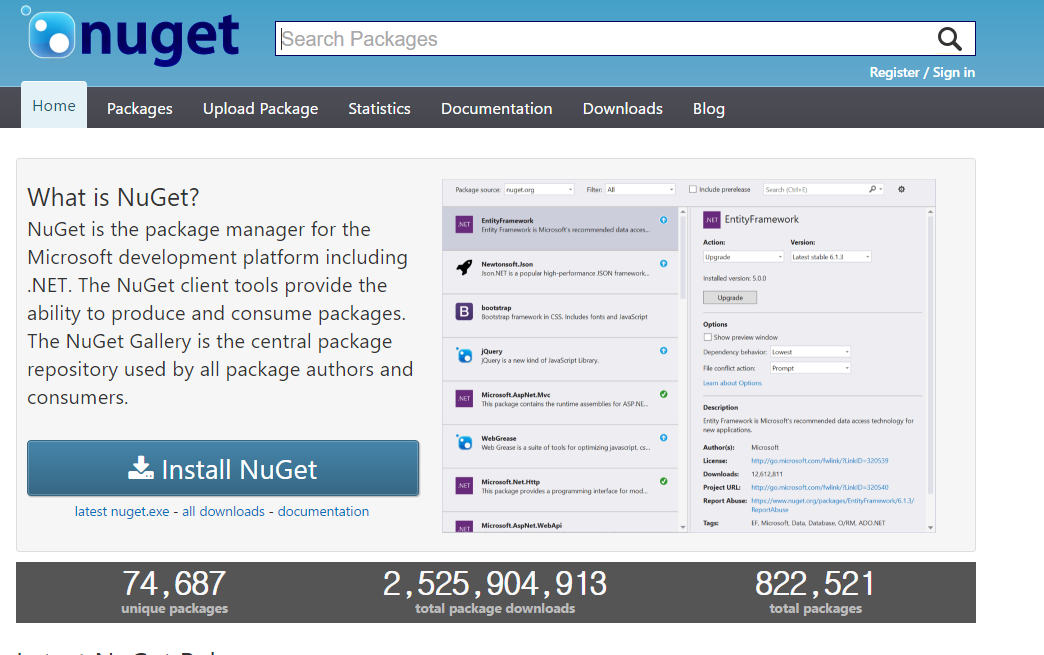Screen dimensions: 1044x655
Task: Click the Register / Sign in link
Action: pyautogui.click(x=922, y=72)
